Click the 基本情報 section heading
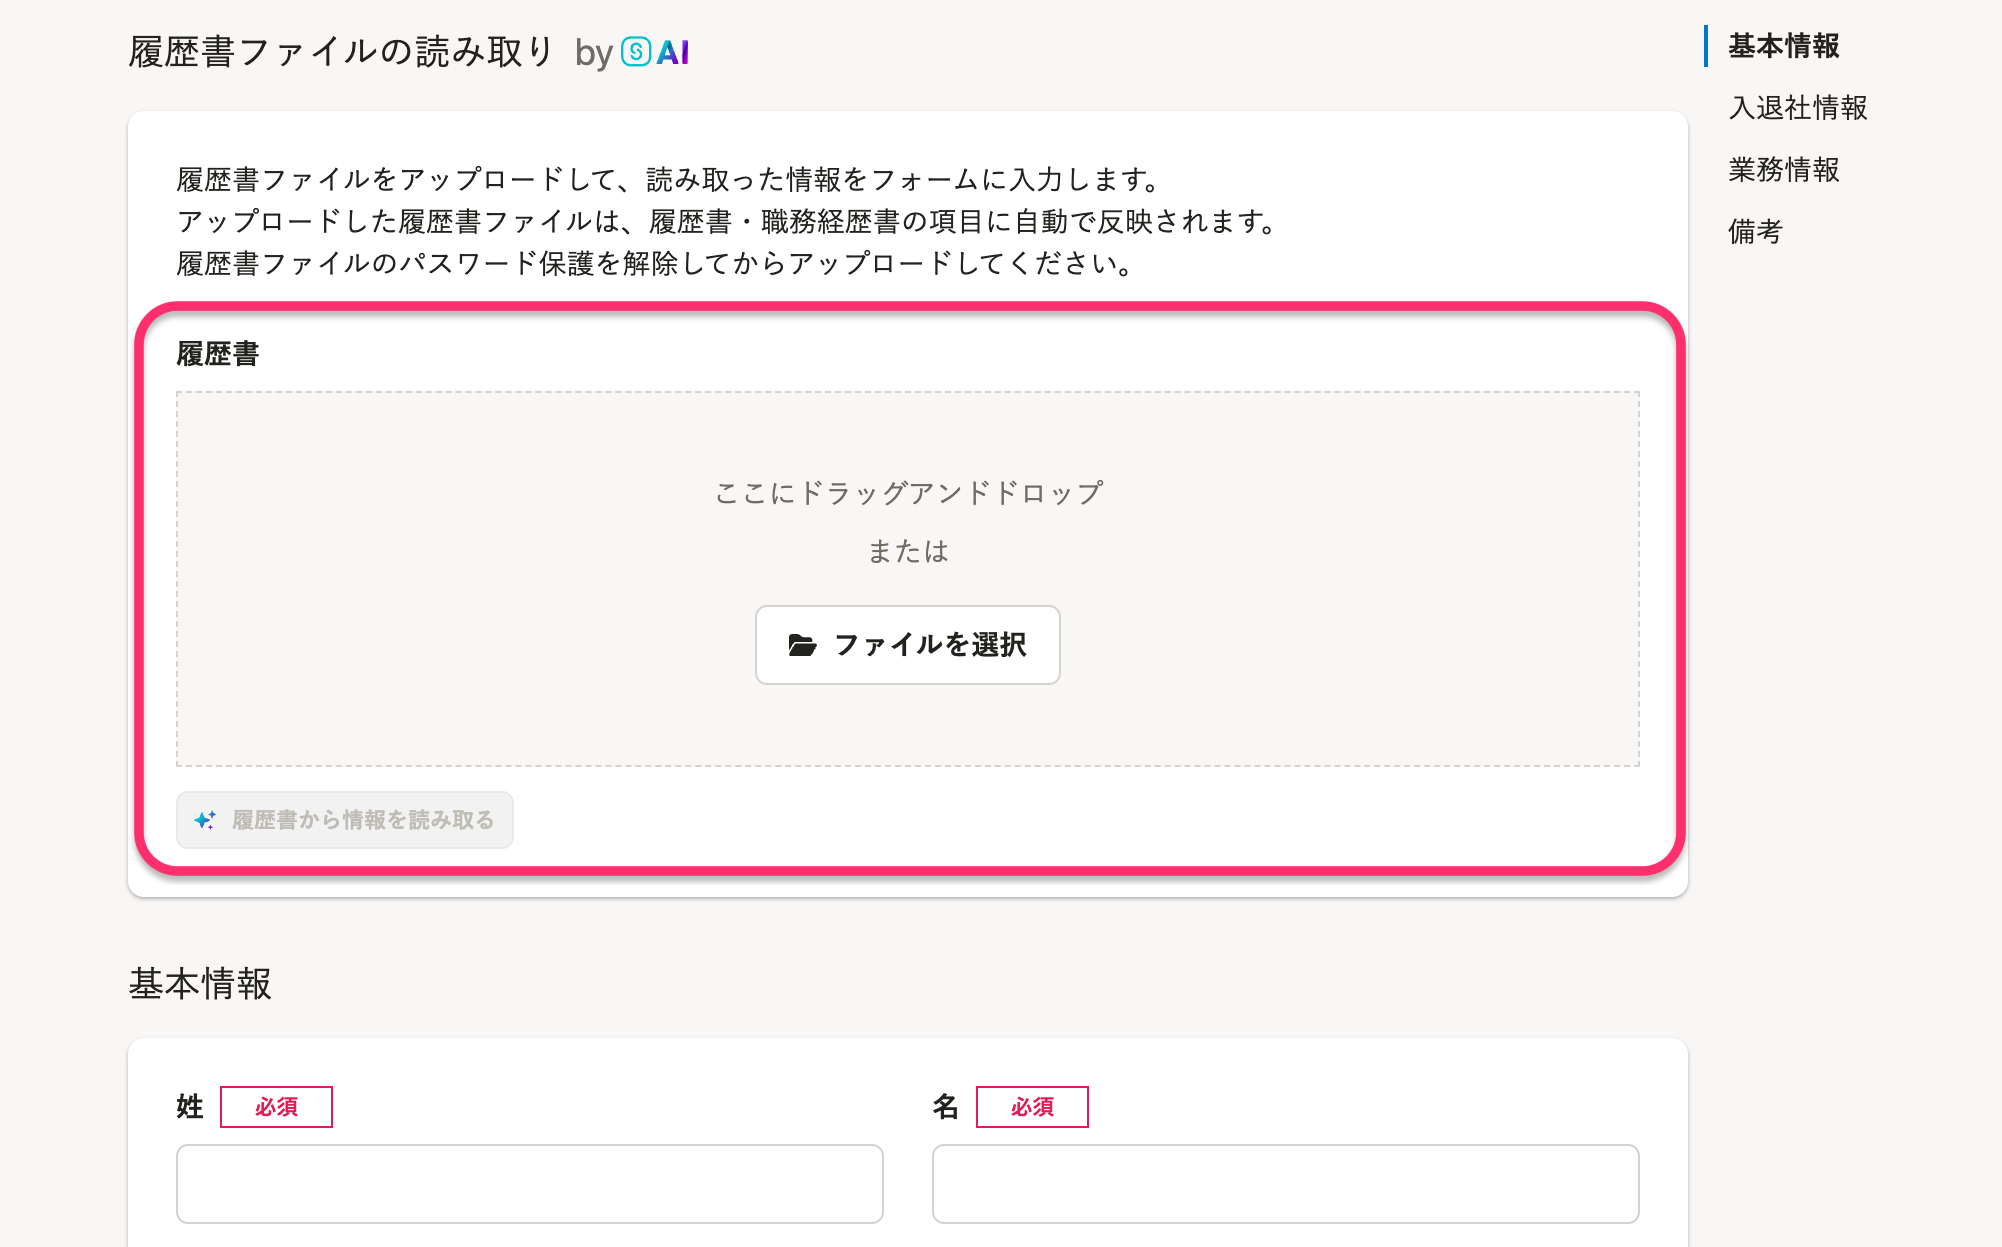 [x=200, y=984]
